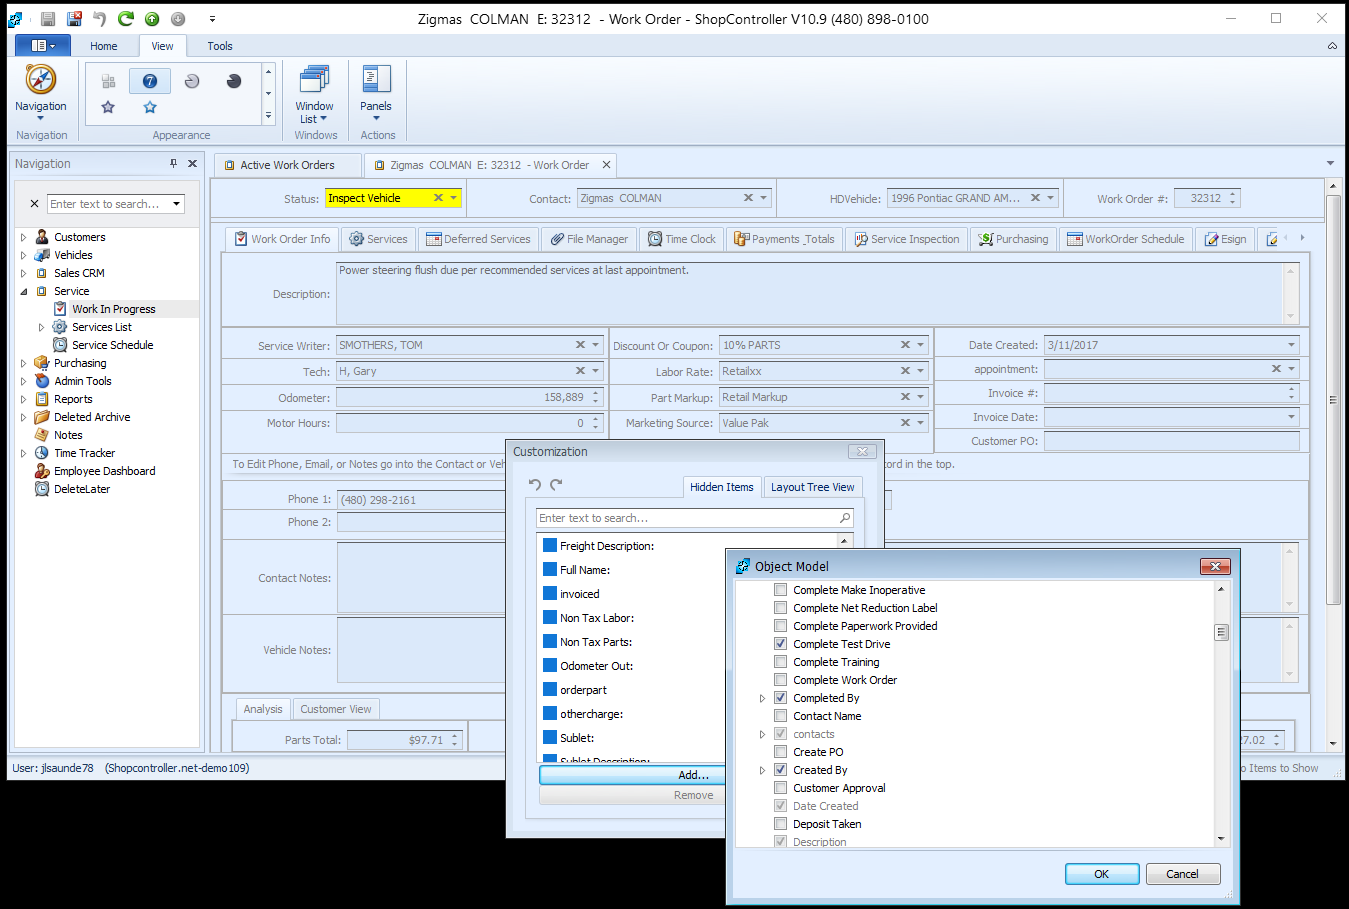Image resolution: width=1349 pixels, height=909 pixels.
Task: Open the Marketing Source dropdown arrow
Action: pyautogui.click(x=921, y=423)
